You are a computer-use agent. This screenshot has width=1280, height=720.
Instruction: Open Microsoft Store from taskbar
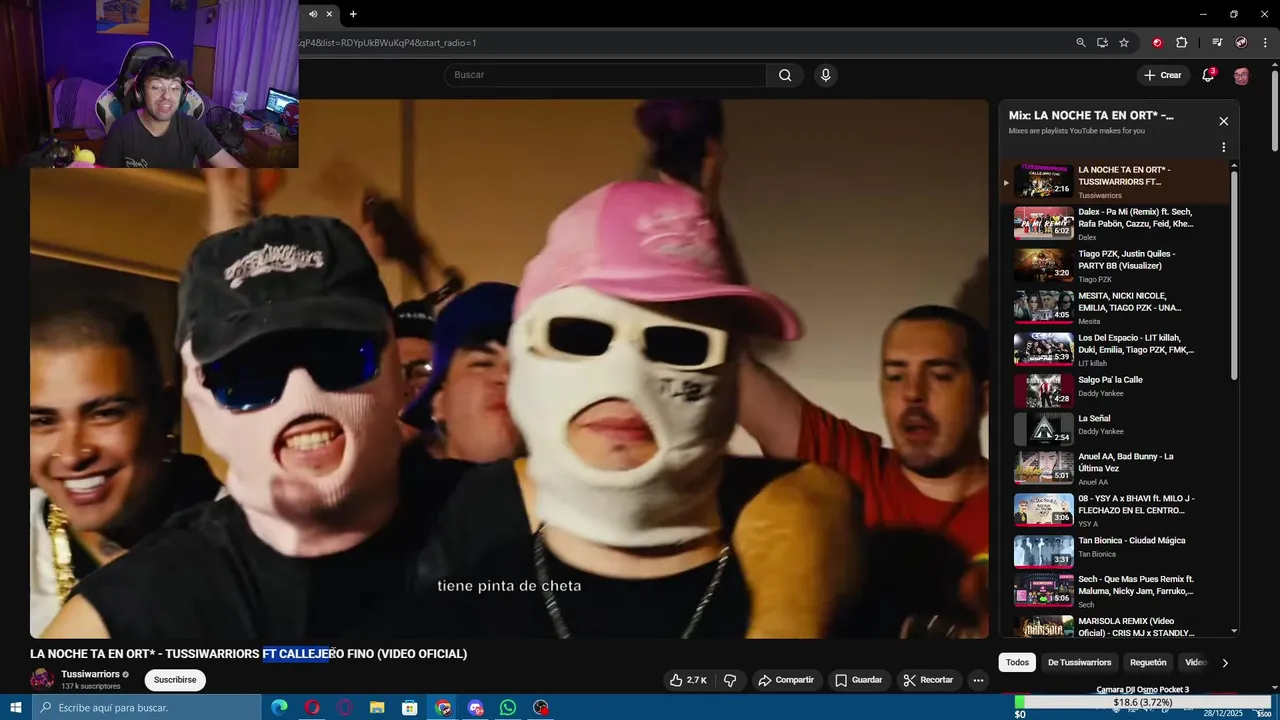tap(410, 708)
